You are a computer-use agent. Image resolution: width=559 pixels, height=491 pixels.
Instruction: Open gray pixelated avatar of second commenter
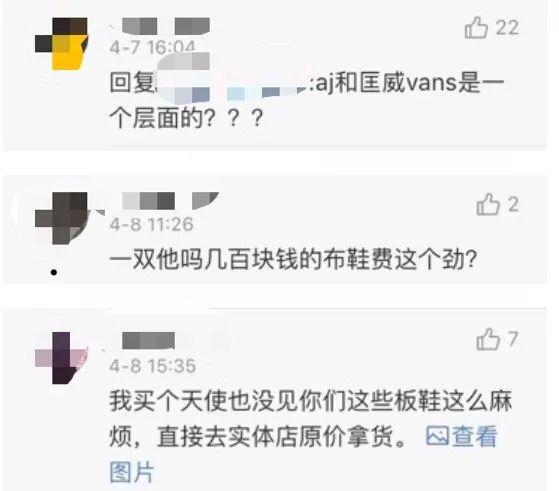61,218
